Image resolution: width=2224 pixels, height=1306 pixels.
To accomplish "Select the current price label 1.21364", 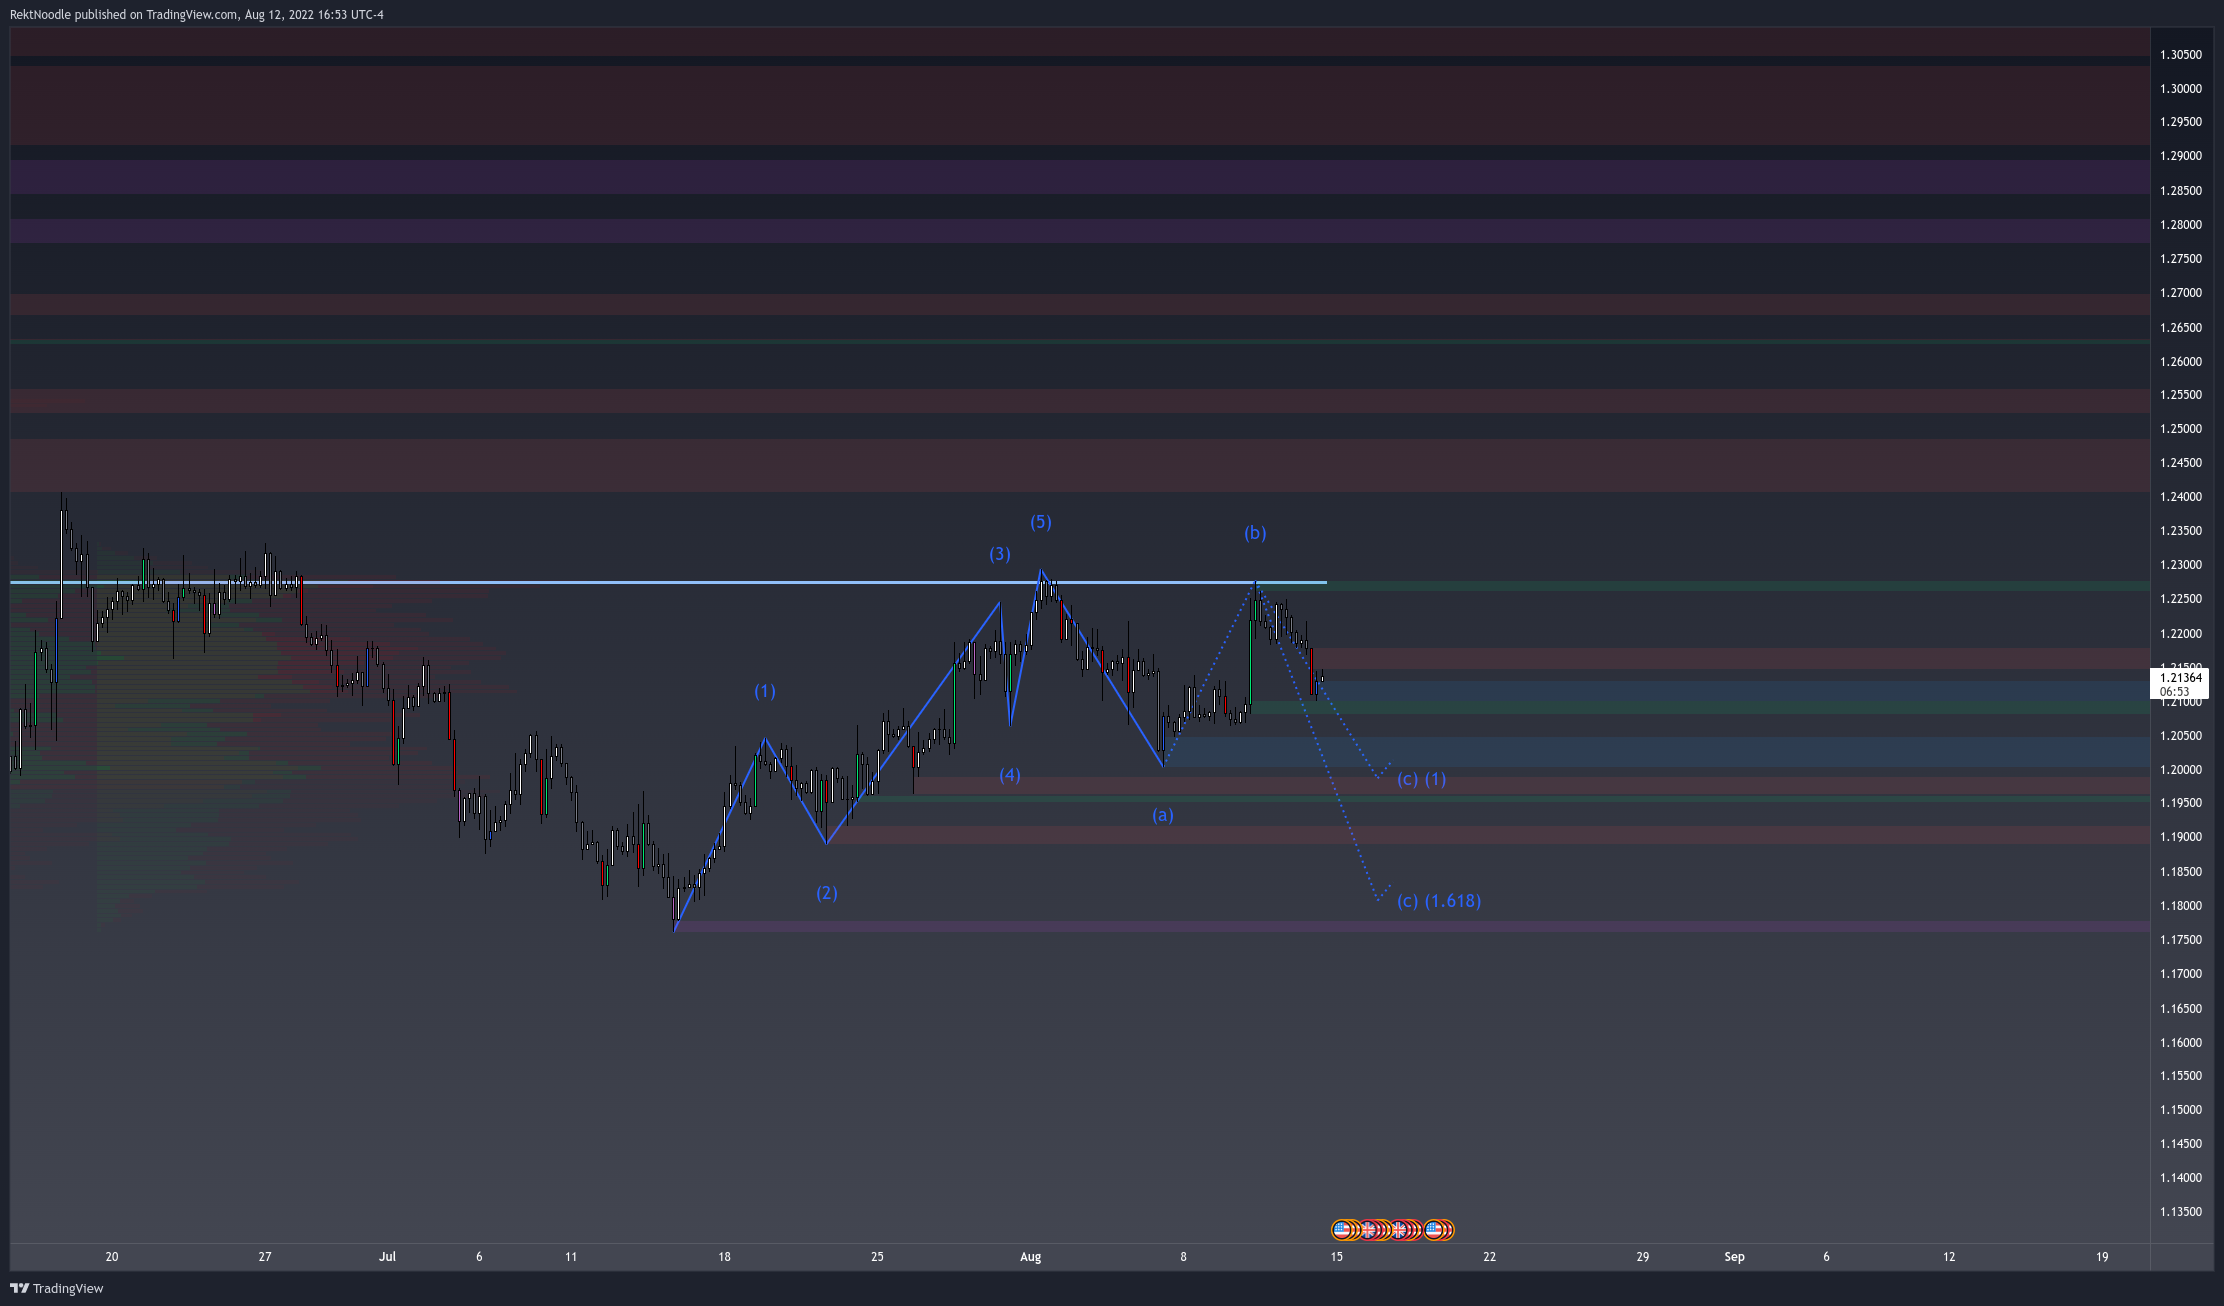I will (2180, 678).
